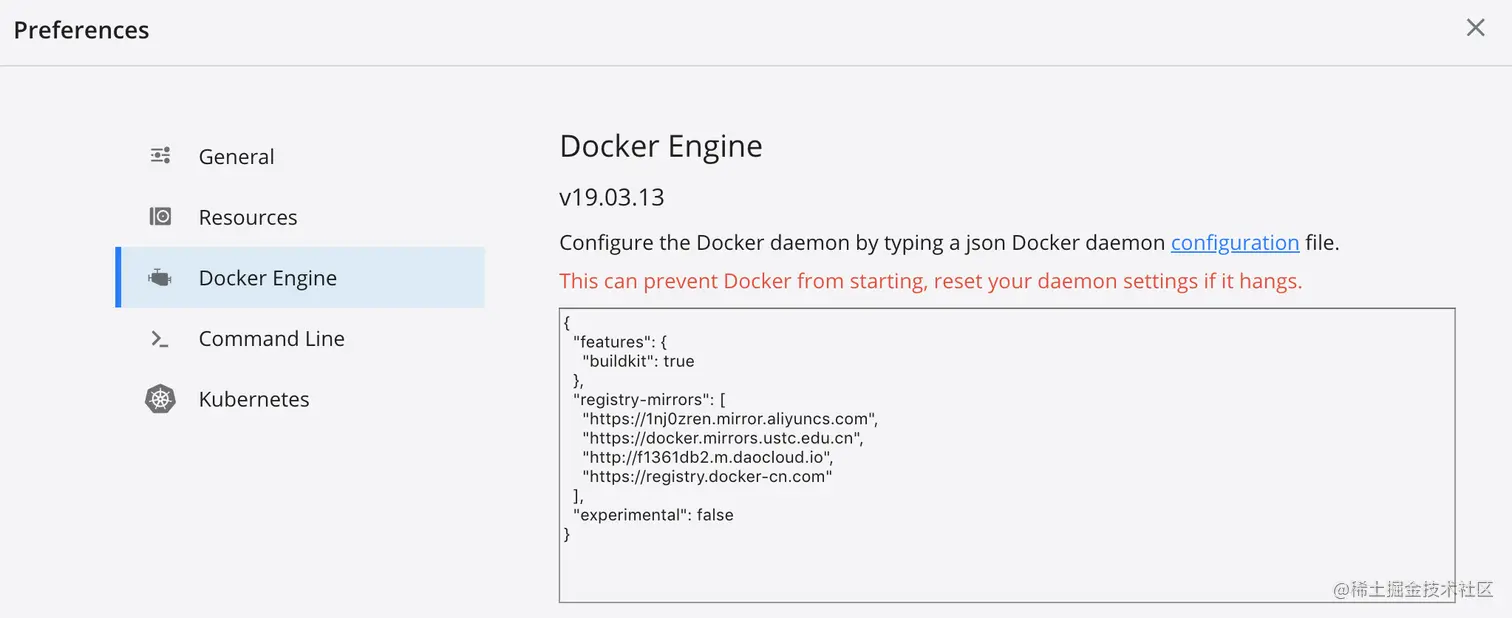This screenshot has width=1512, height=618.
Task: Open the General preferences tab
Action: tap(236, 157)
